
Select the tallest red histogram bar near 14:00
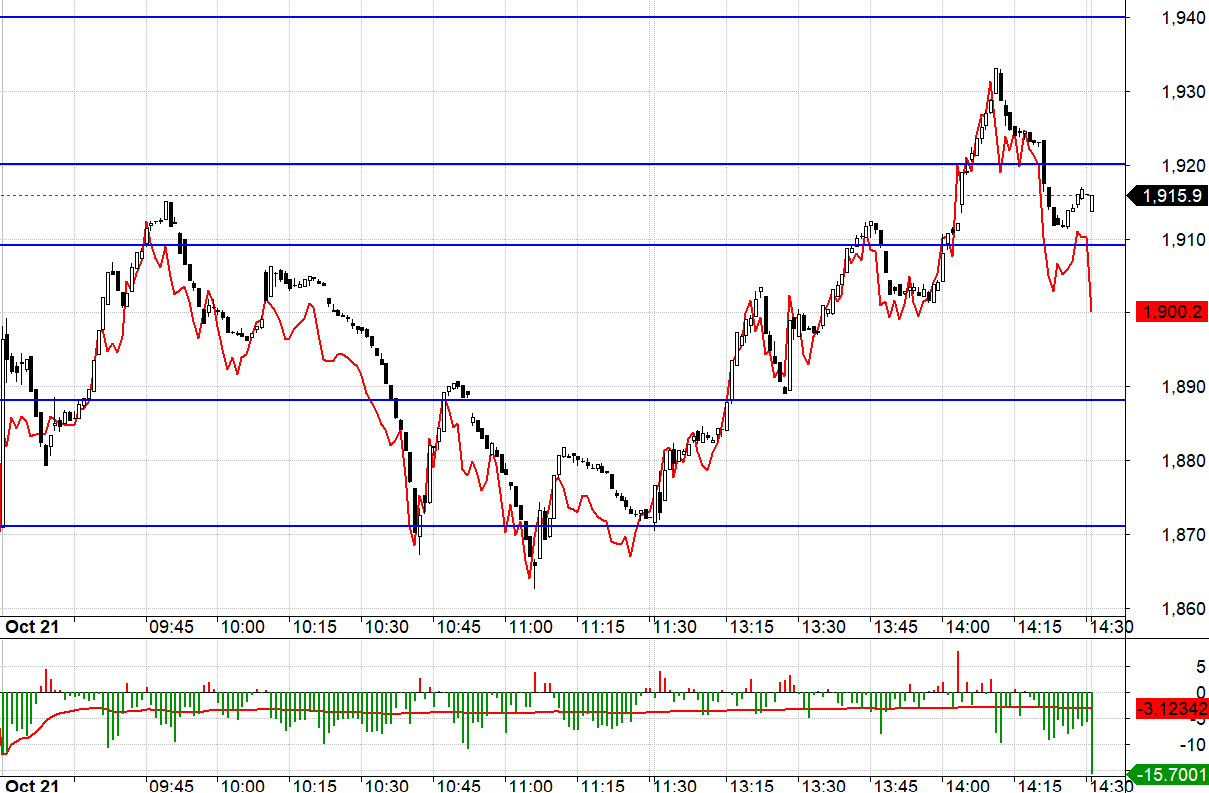[958, 671]
